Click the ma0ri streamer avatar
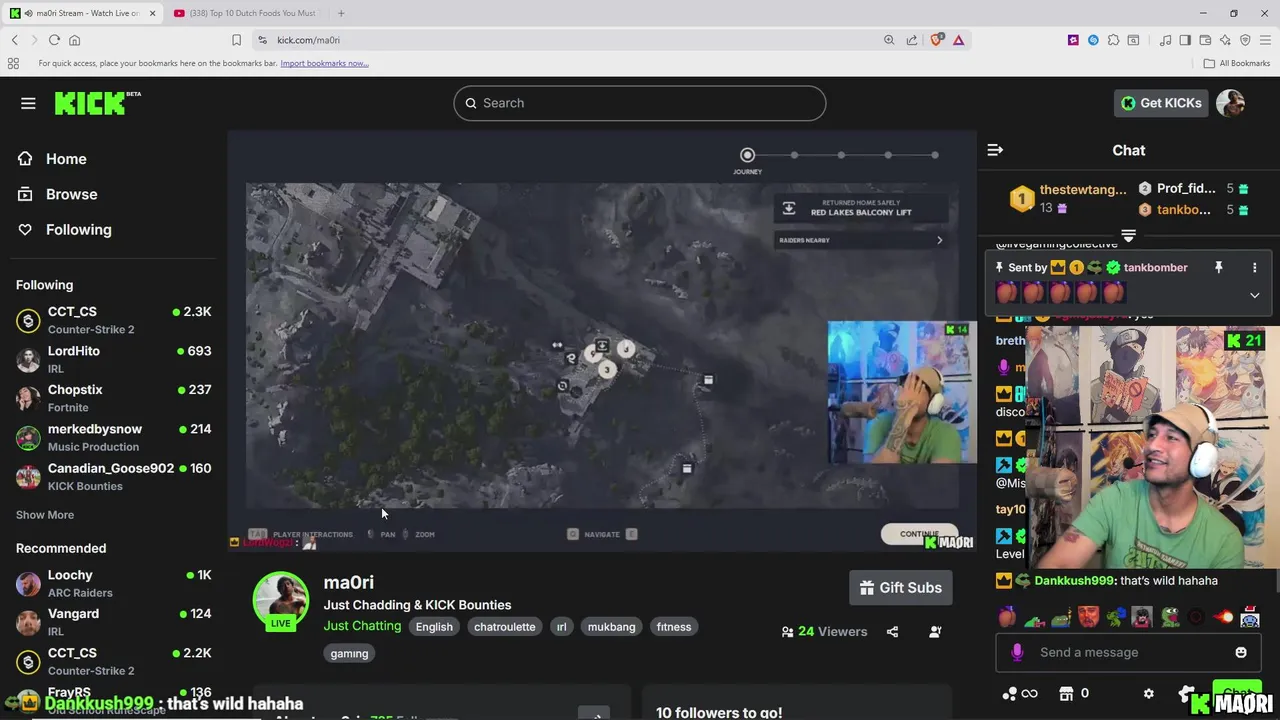The width and height of the screenshot is (1280, 720). (x=280, y=598)
